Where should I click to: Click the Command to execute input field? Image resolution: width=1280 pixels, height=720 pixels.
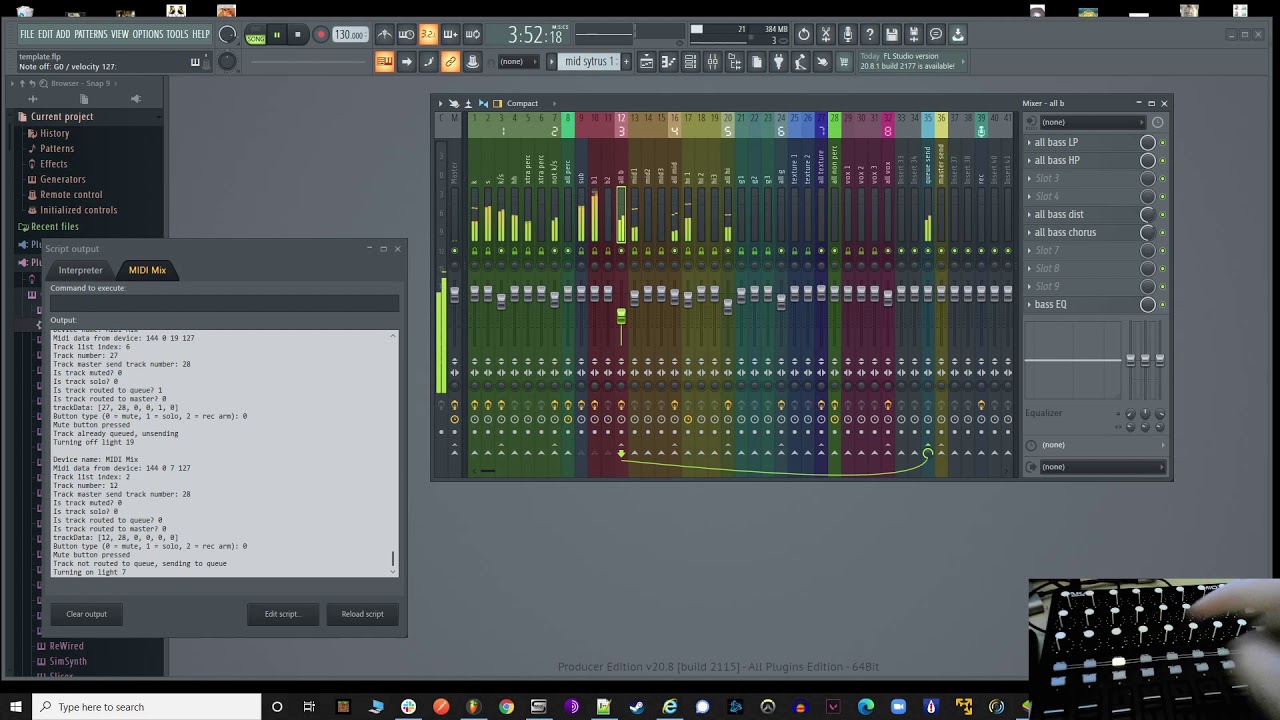coord(224,303)
